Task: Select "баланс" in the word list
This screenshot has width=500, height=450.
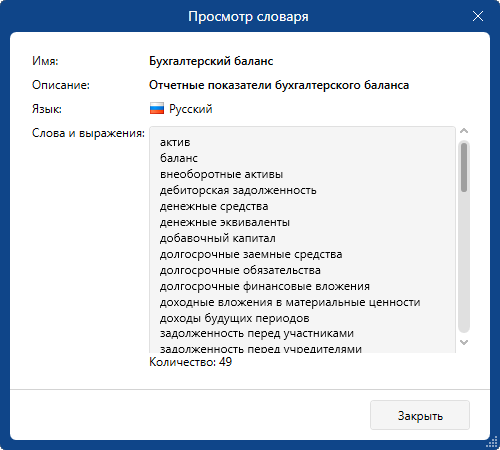Action: click(179, 158)
